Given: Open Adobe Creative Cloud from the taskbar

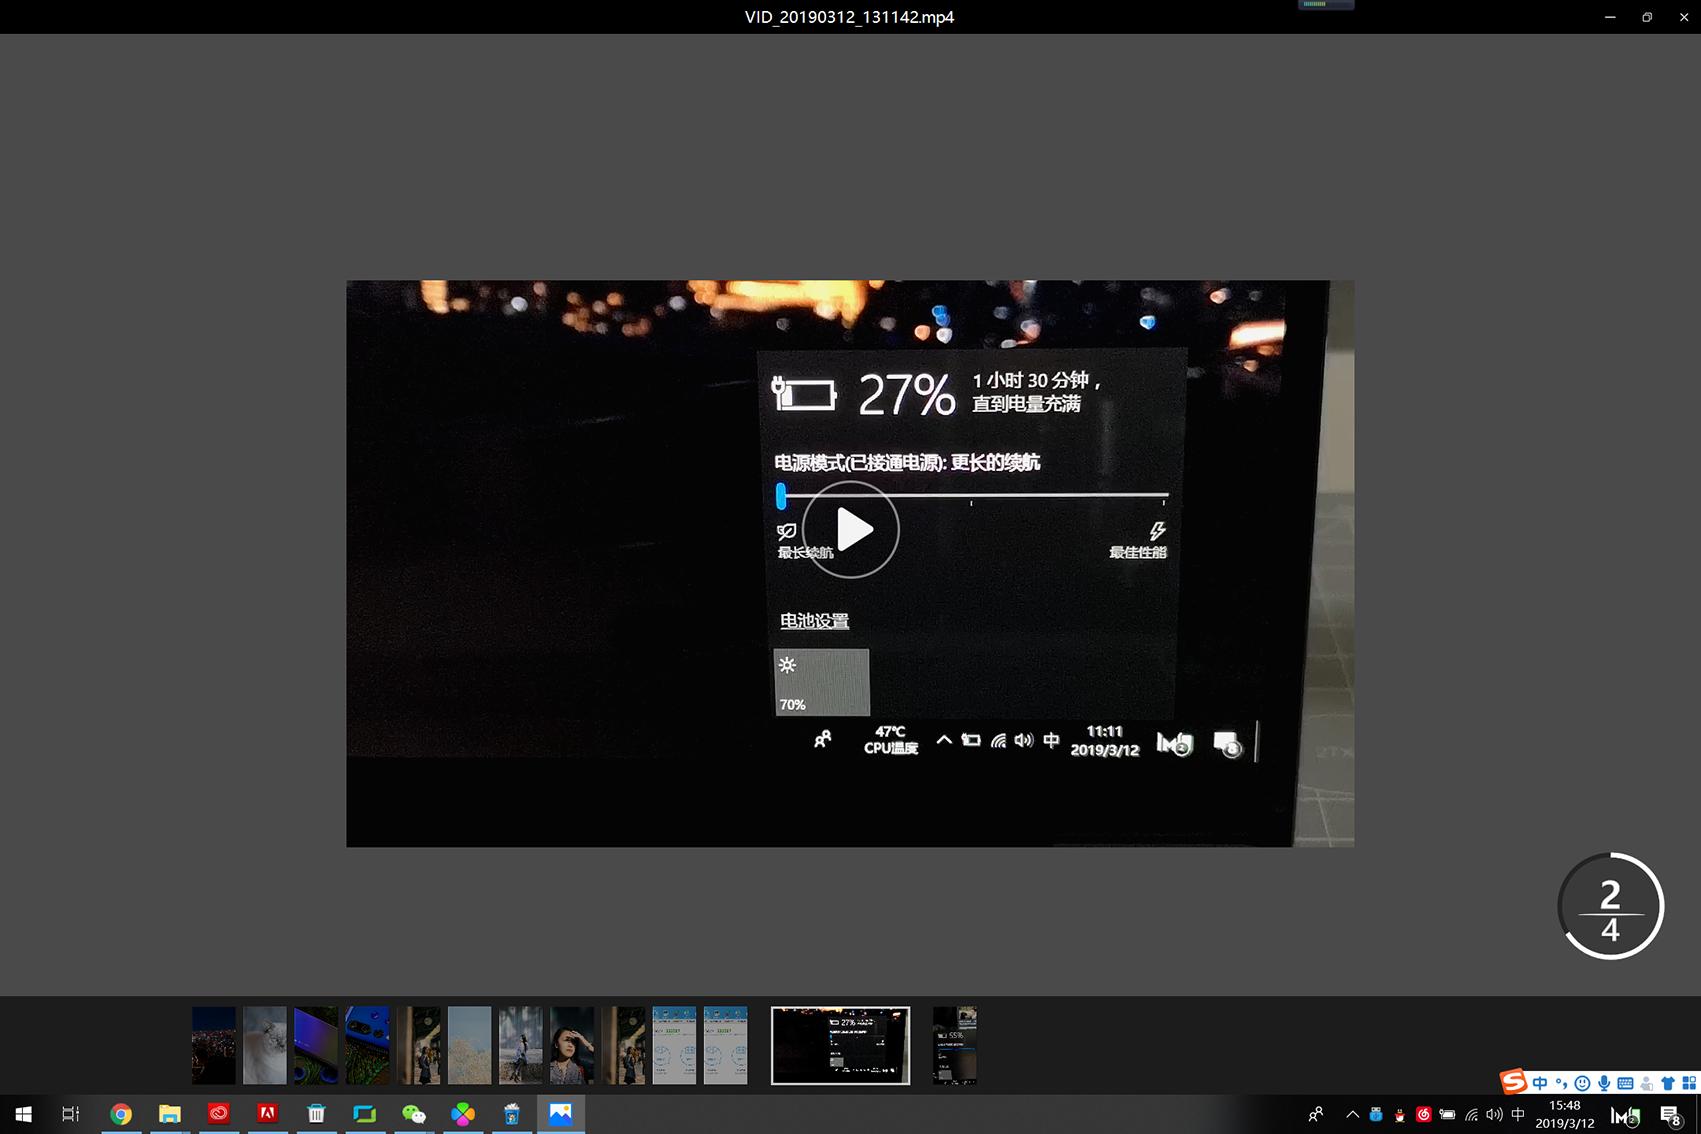Looking at the screenshot, I should [218, 1113].
